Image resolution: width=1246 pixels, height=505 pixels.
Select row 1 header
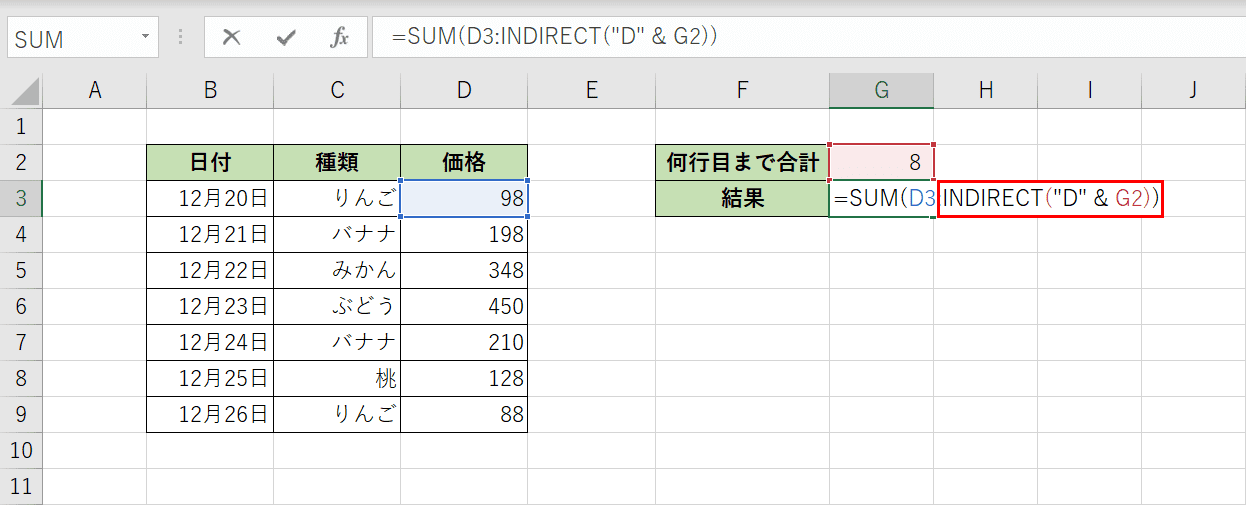point(22,126)
